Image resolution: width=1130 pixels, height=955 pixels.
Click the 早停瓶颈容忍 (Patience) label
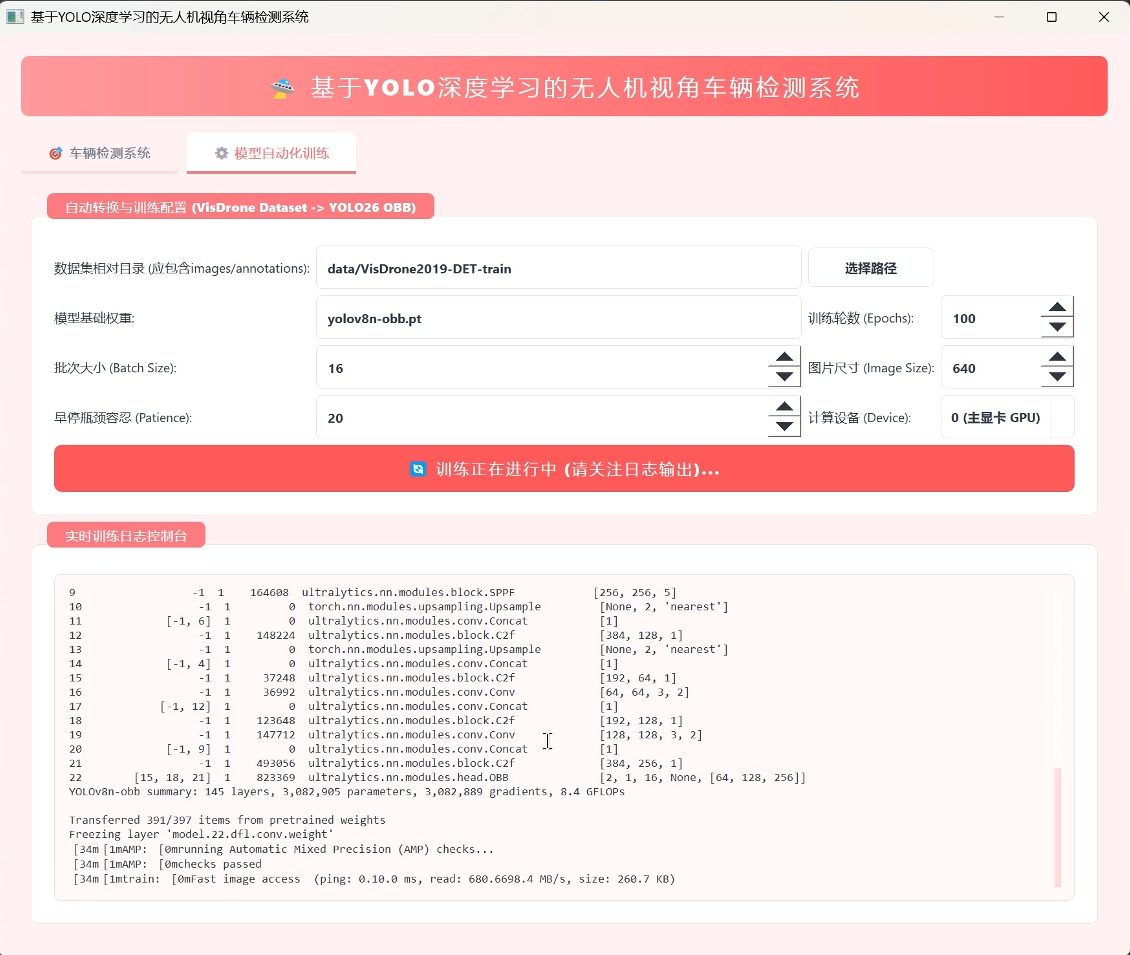pyautogui.click(x=123, y=417)
